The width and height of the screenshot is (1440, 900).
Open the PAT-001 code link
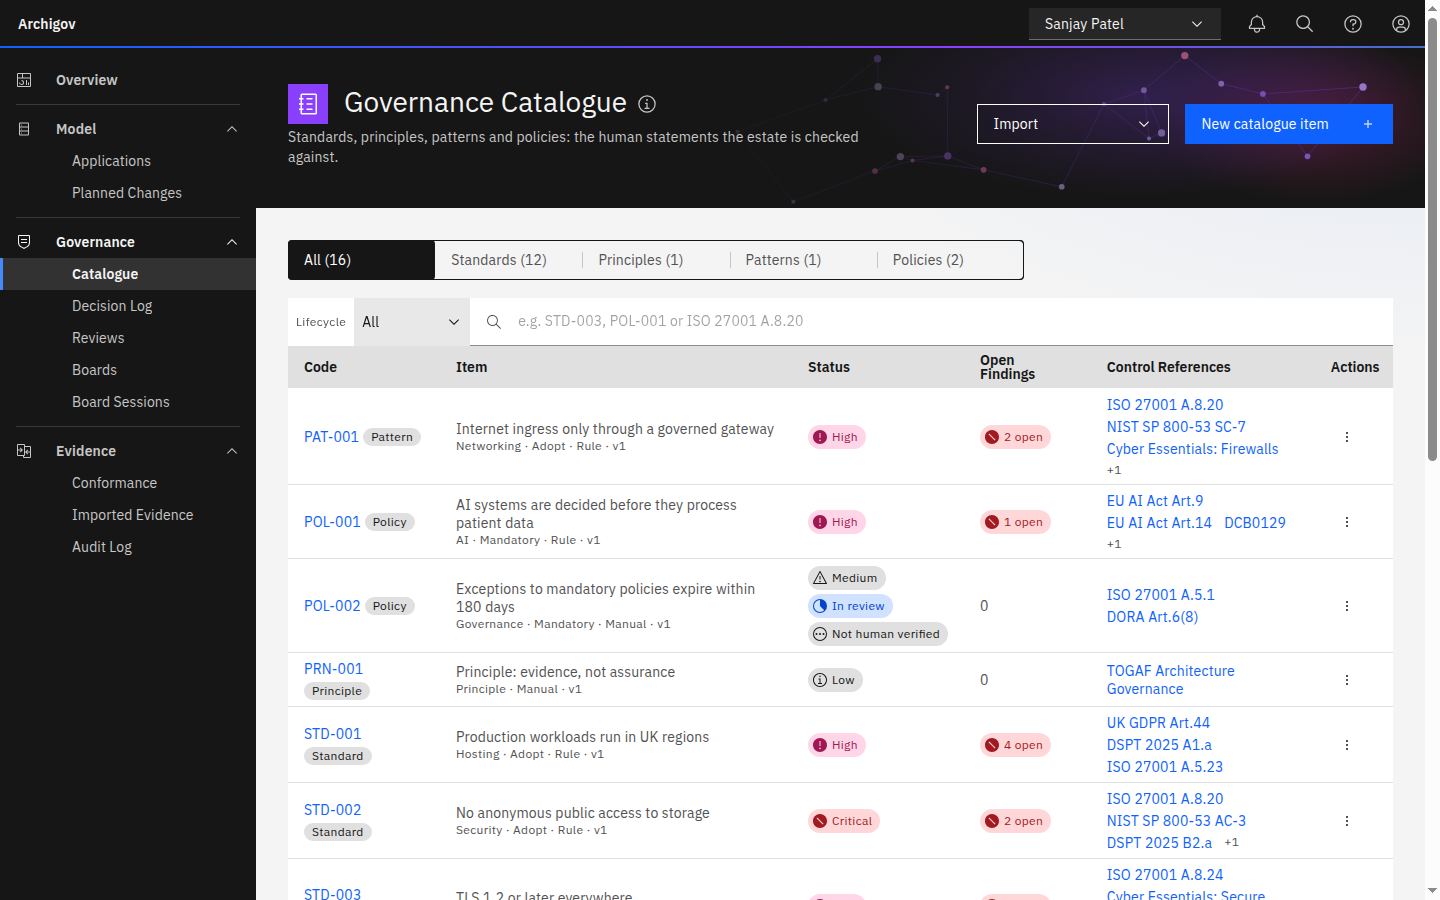(x=331, y=437)
